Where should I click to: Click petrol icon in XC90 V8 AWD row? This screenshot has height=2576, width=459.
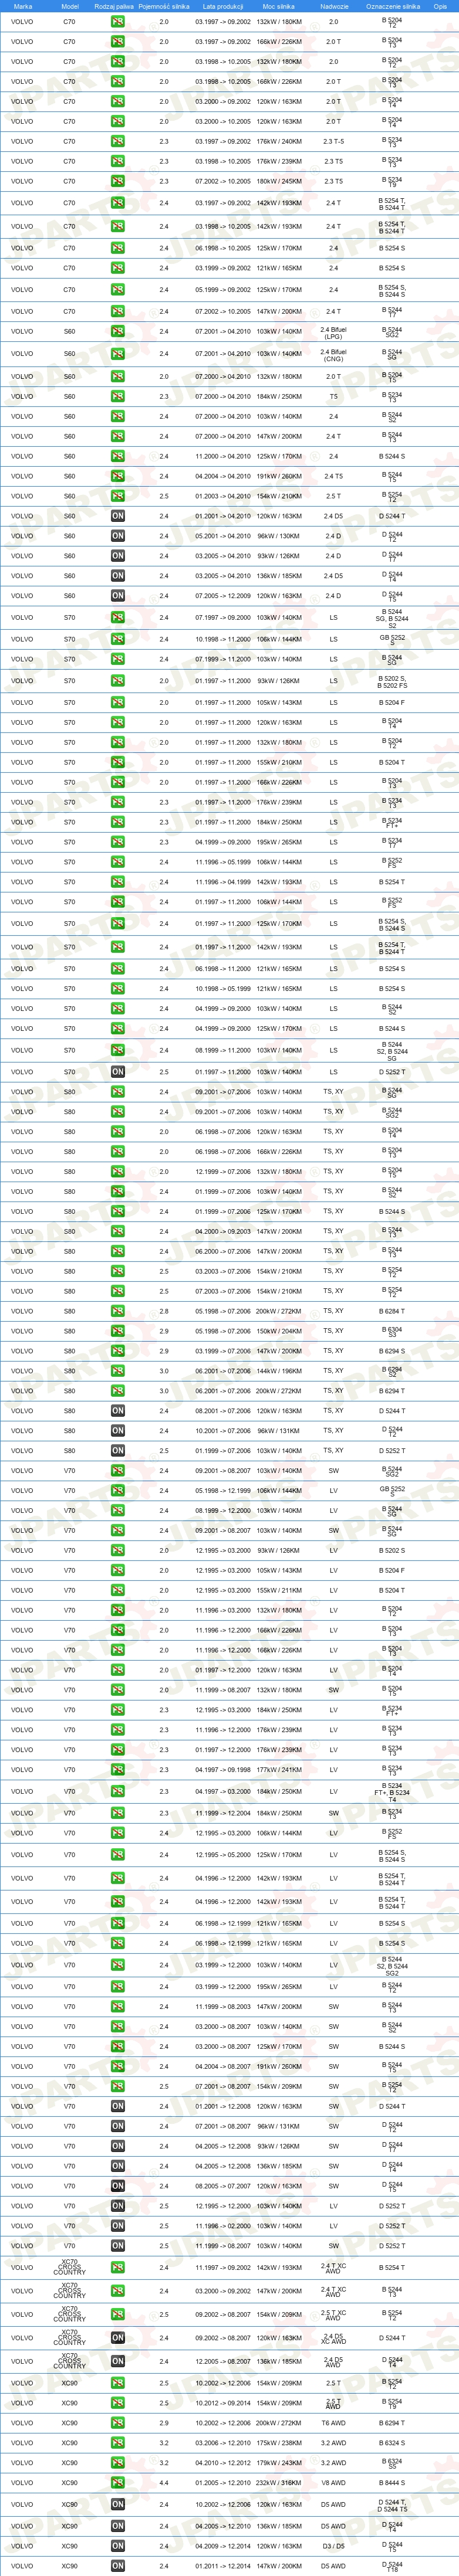pyautogui.click(x=117, y=2483)
